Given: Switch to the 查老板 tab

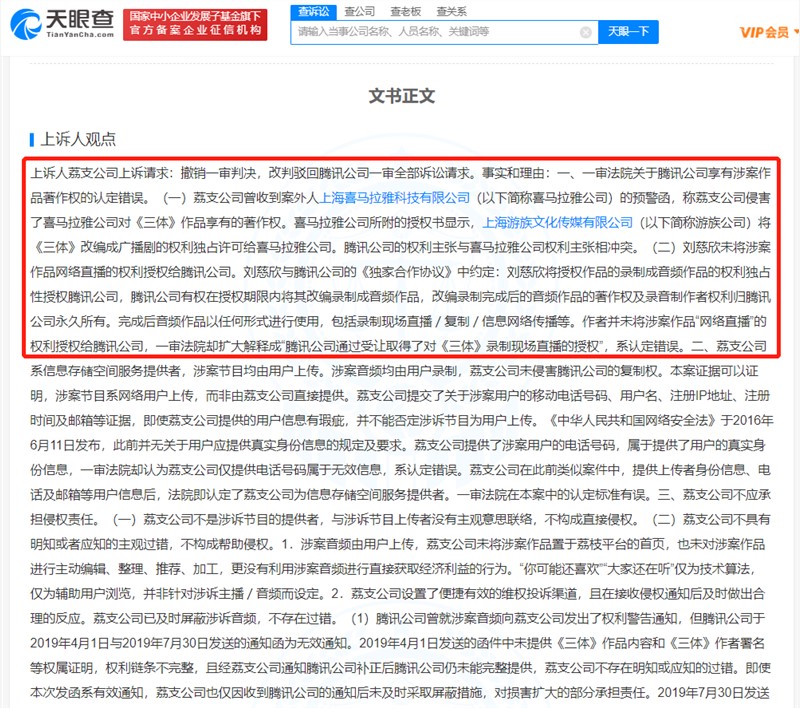Looking at the screenshot, I should (406, 11).
